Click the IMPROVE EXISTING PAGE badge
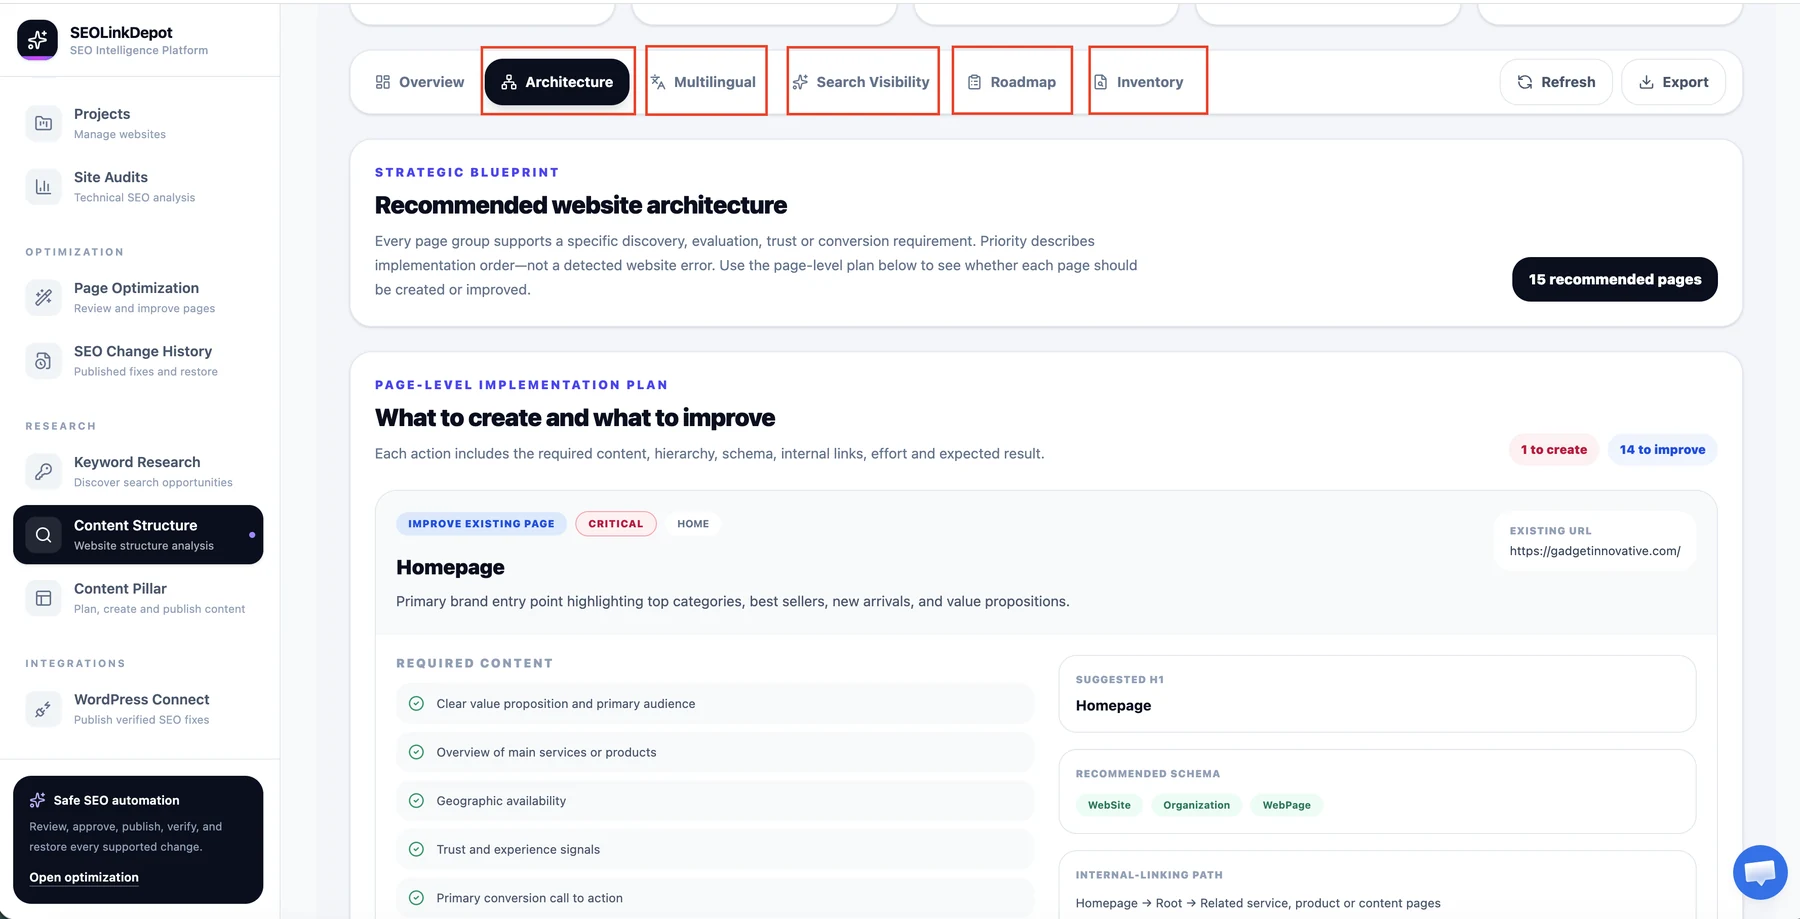The height and width of the screenshot is (919, 1800). pos(481,524)
